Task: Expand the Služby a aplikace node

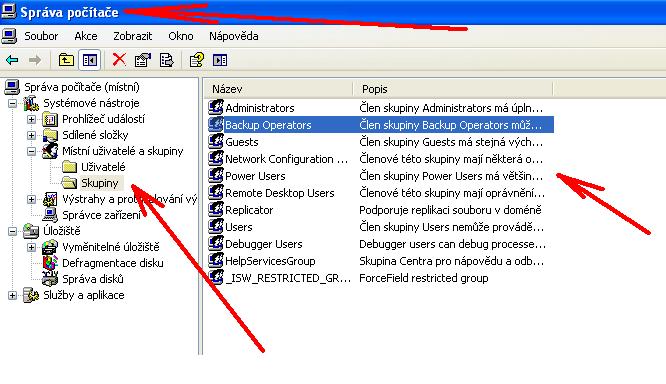Action: pos(12,295)
